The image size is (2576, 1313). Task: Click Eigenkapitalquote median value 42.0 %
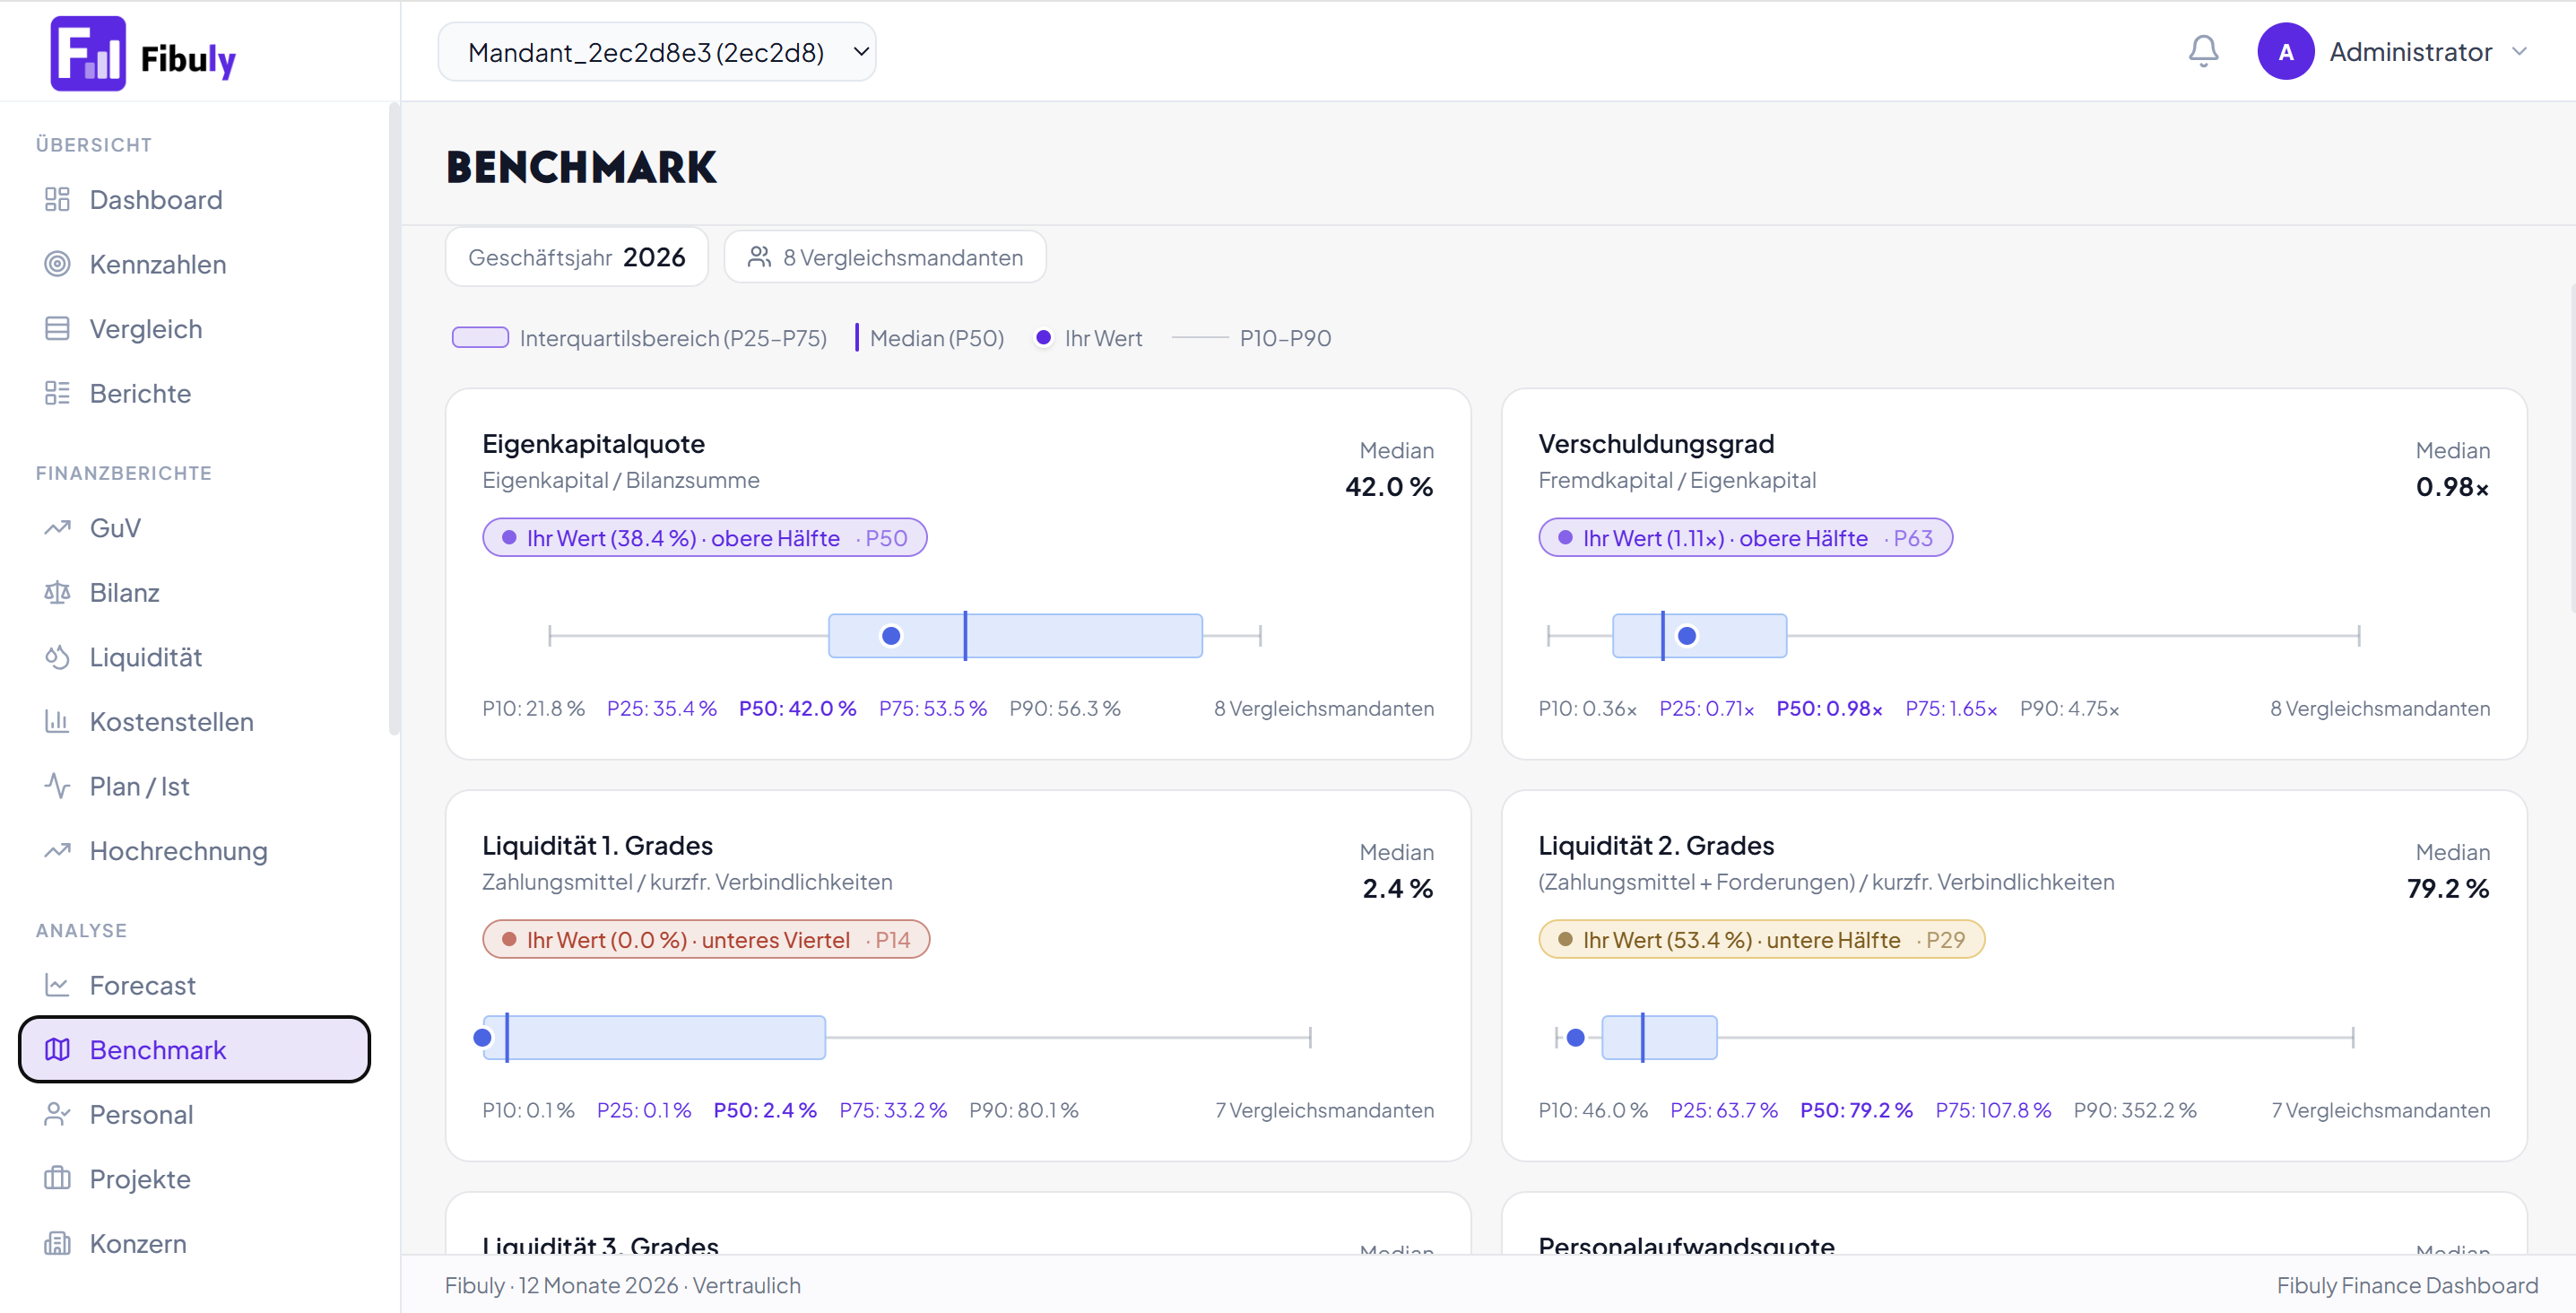pos(1388,487)
